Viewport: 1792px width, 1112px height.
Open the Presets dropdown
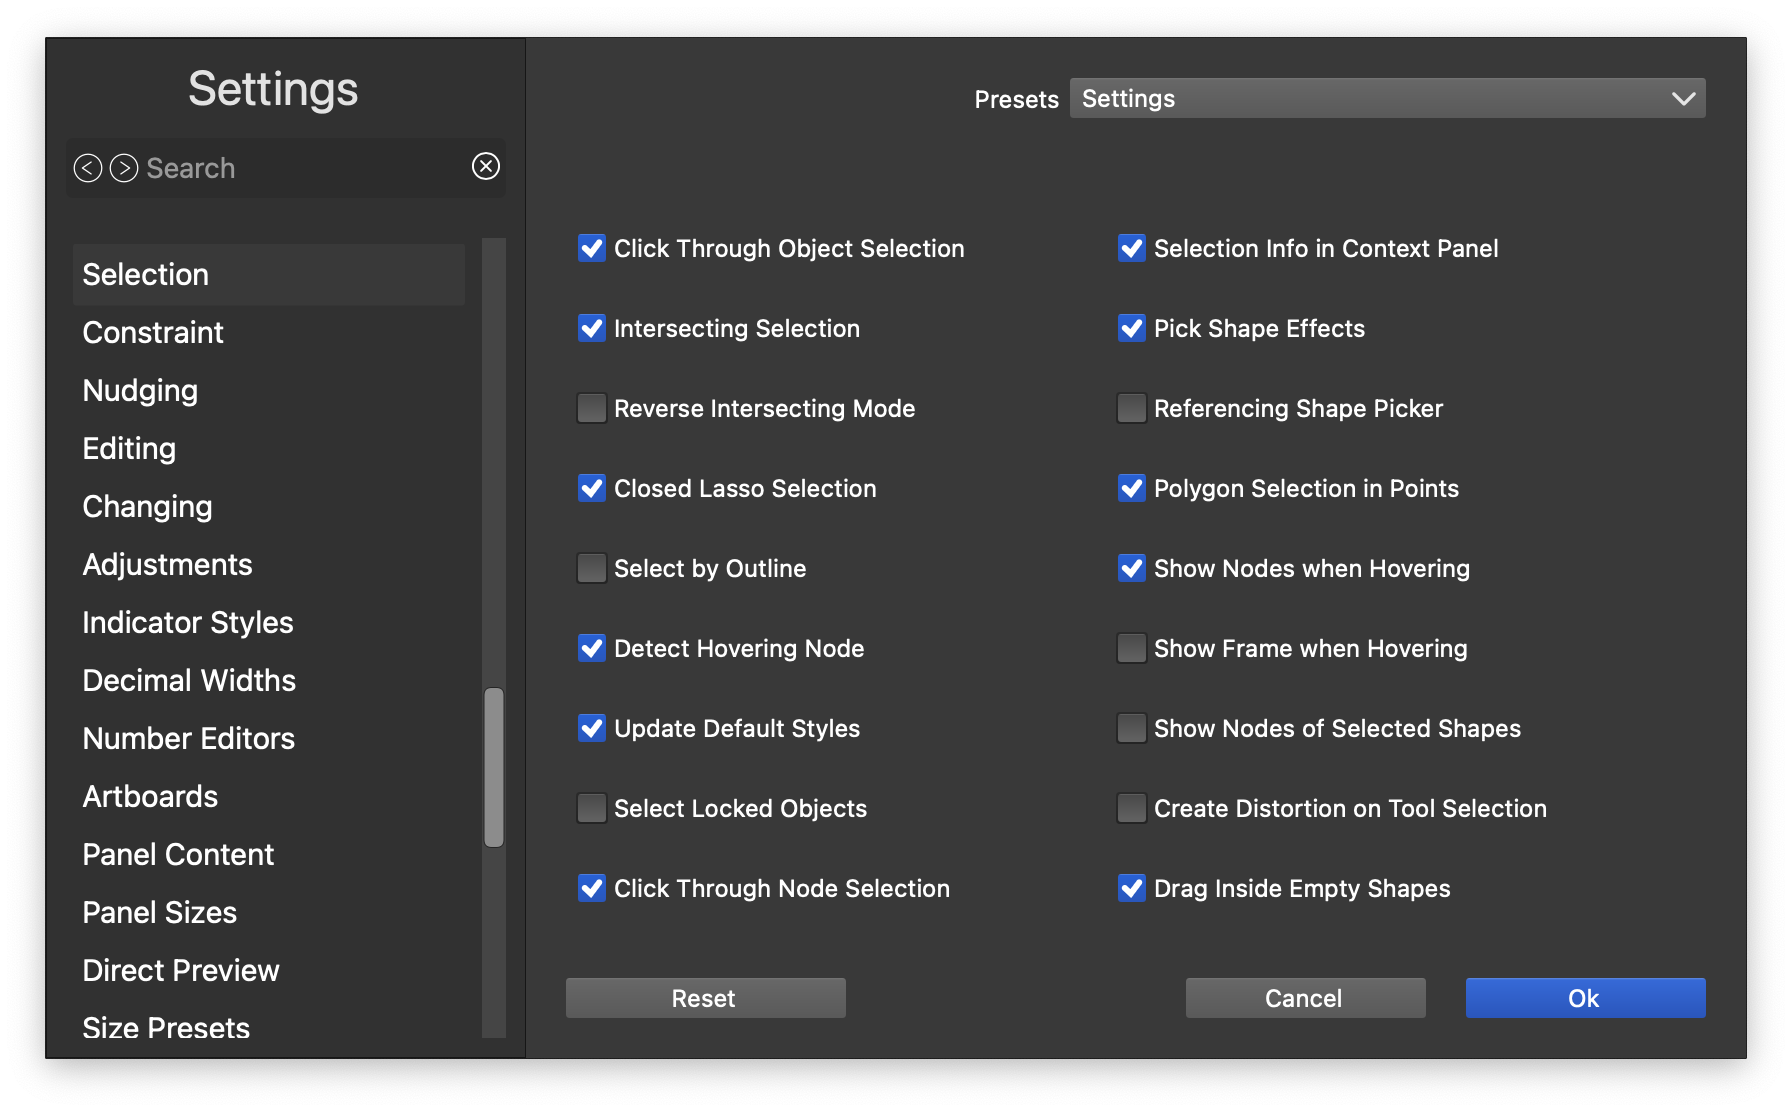(x=1387, y=98)
